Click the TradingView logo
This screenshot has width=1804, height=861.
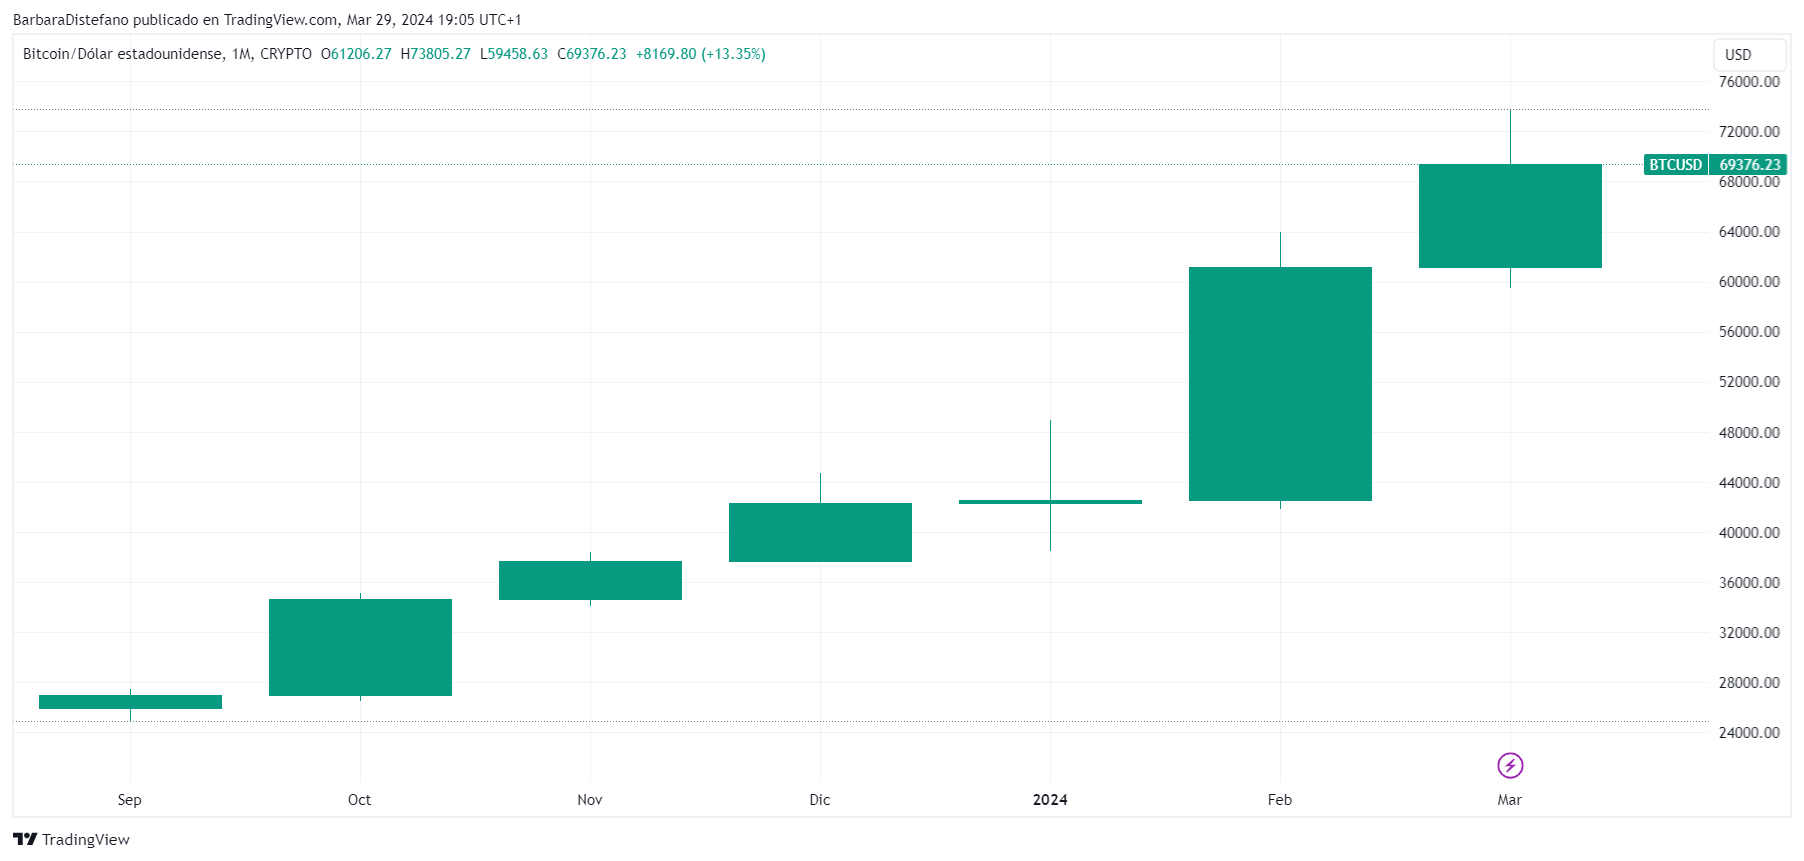[x=71, y=840]
